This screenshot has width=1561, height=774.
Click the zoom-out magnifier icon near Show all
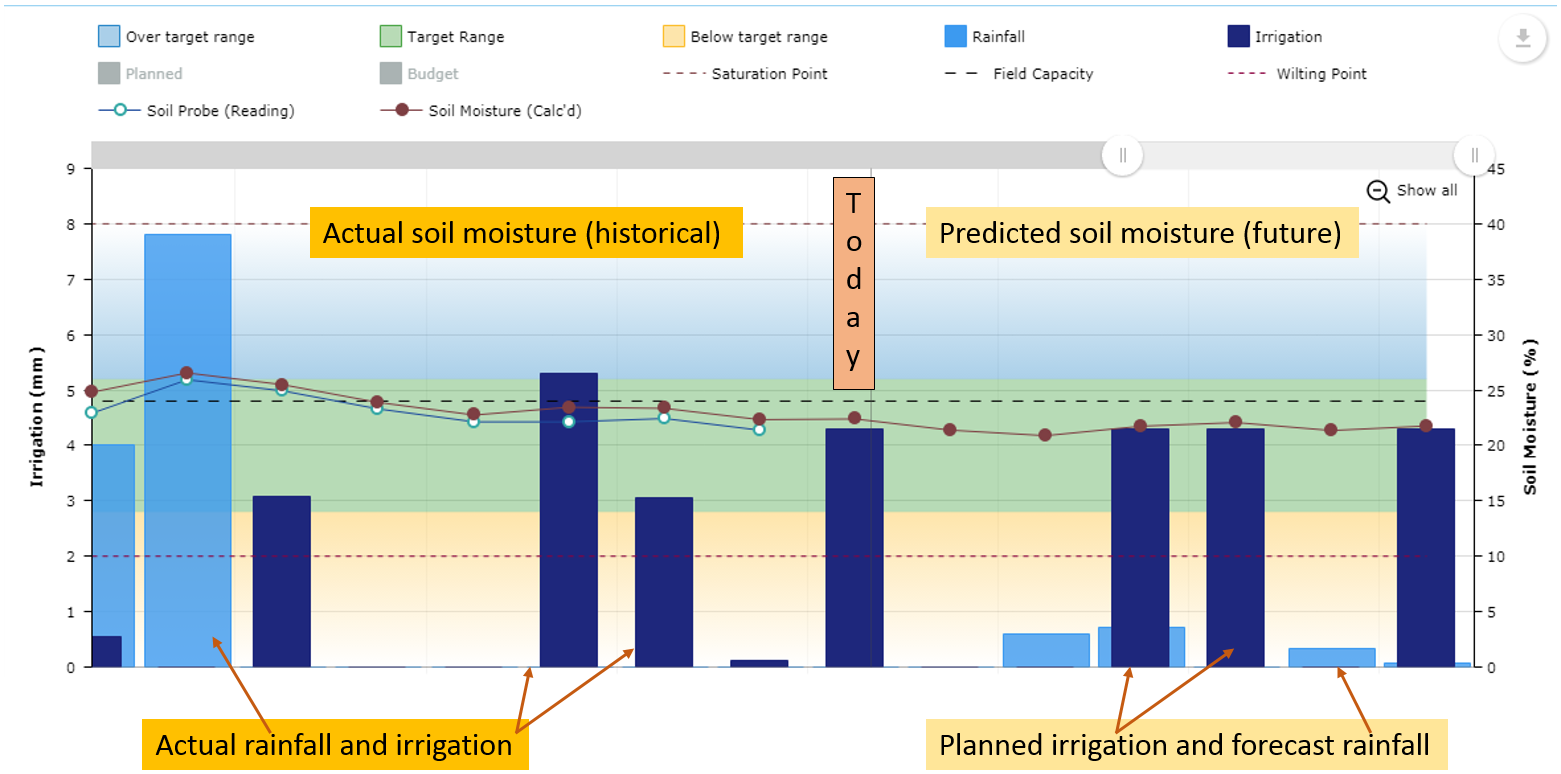[1377, 189]
